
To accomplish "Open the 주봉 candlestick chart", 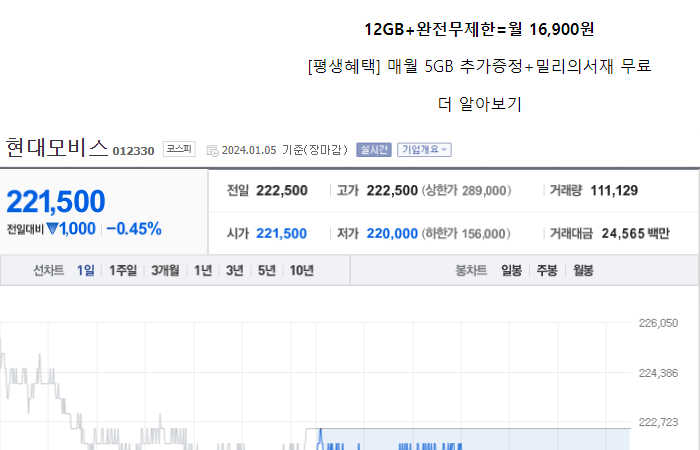I will 547,270.
